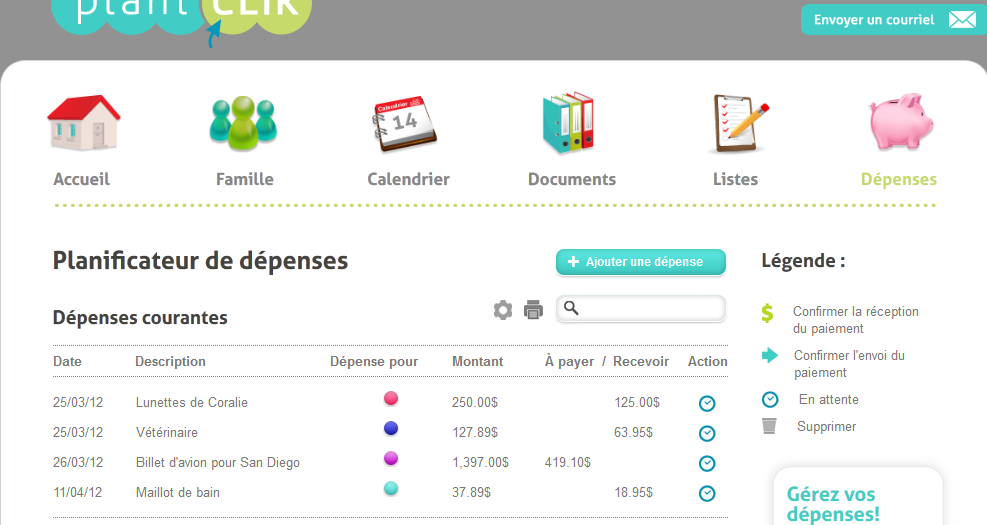
Task: Open the Famille section people icon
Action: coord(243,123)
